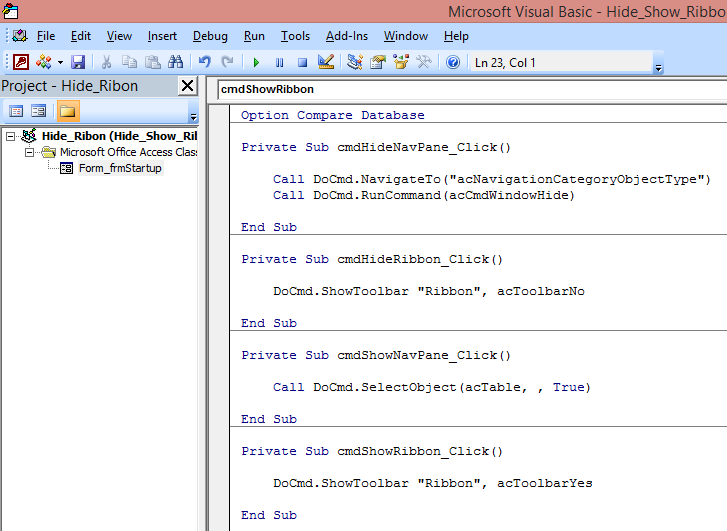Click the main toolbar drag handle

coord(7,62)
